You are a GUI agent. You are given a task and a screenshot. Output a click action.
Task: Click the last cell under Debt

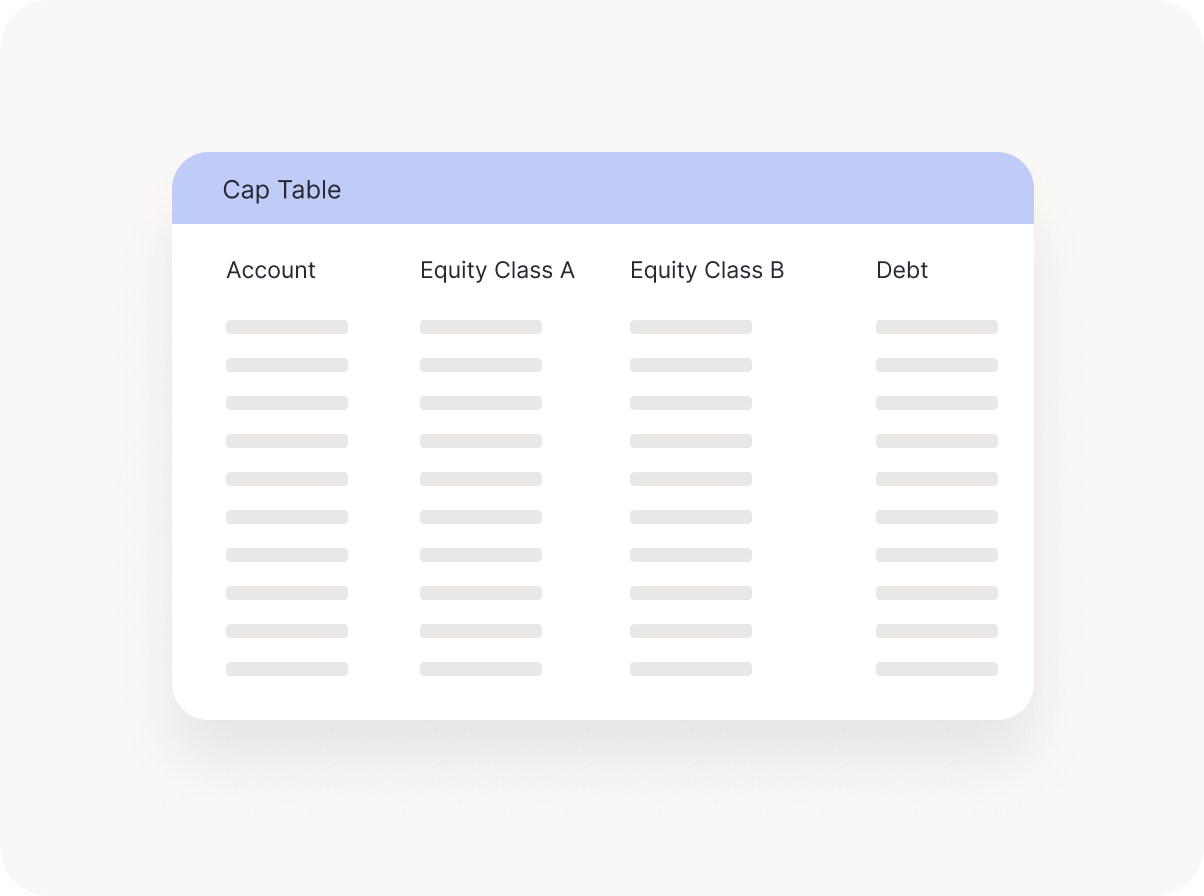click(x=937, y=669)
